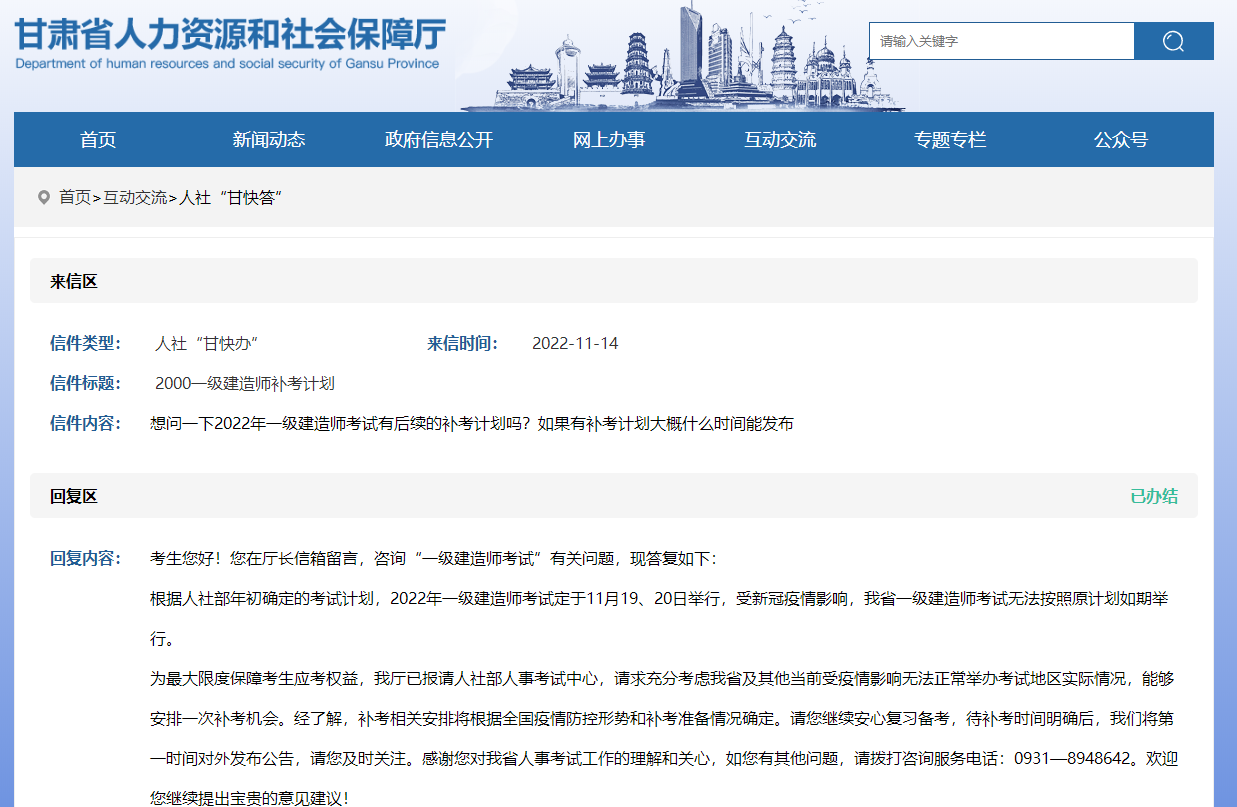Screen dimensions: 1237x807
Task: Select 网上办事 from the navigation bar
Action: [609, 140]
